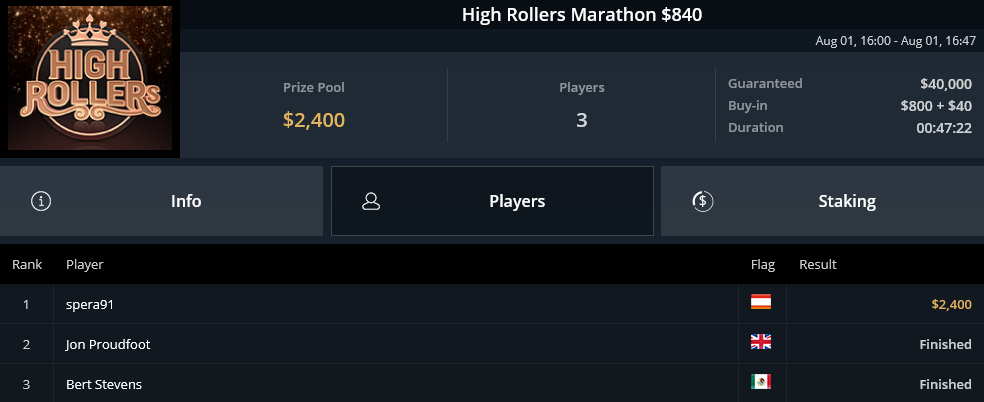Viewport: 984px width, 402px height.
Task: Click the person silhouette icon on Players tab
Action: coord(371,201)
